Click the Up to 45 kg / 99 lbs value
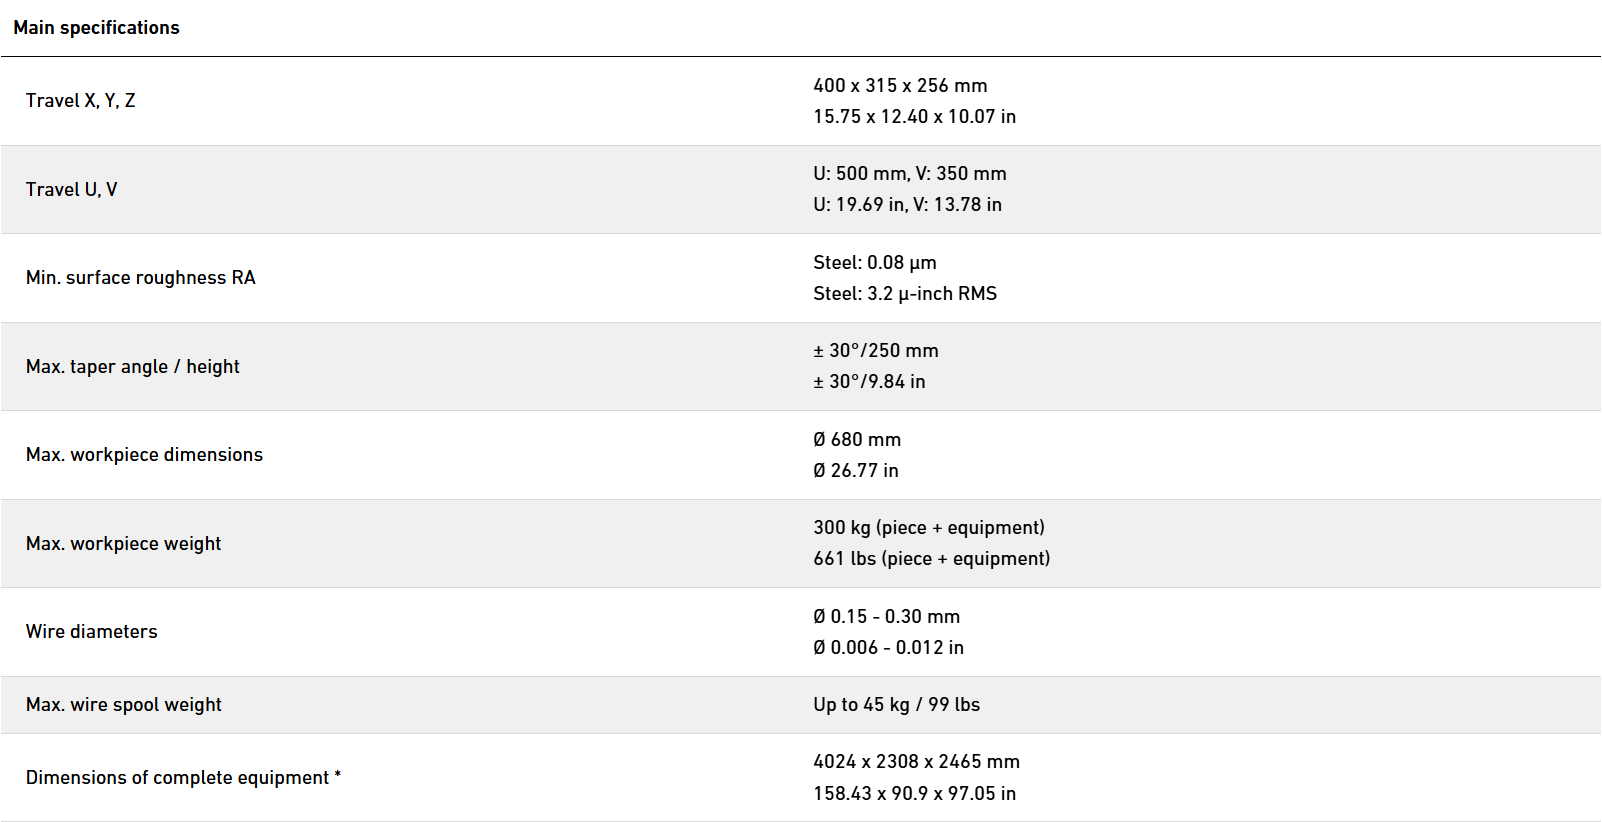This screenshot has width=1602, height=822. point(896,705)
